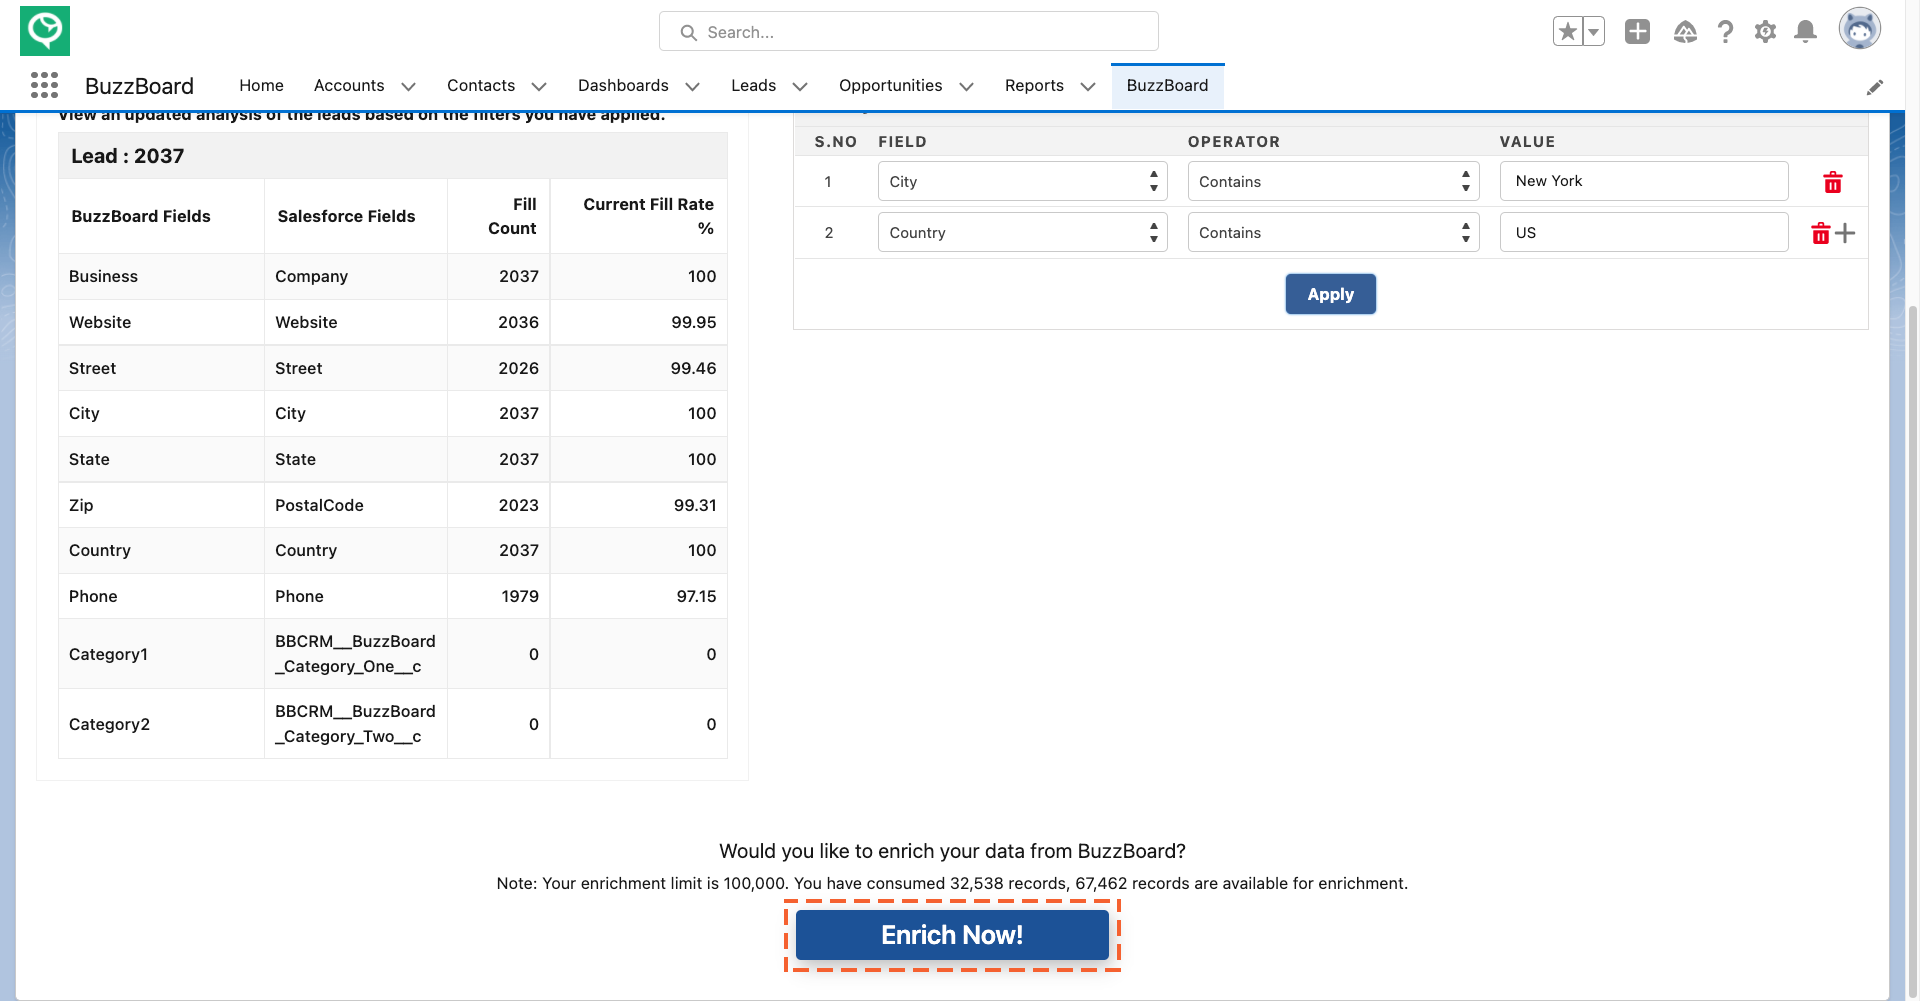Click the Favorites star icon

(1567, 32)
